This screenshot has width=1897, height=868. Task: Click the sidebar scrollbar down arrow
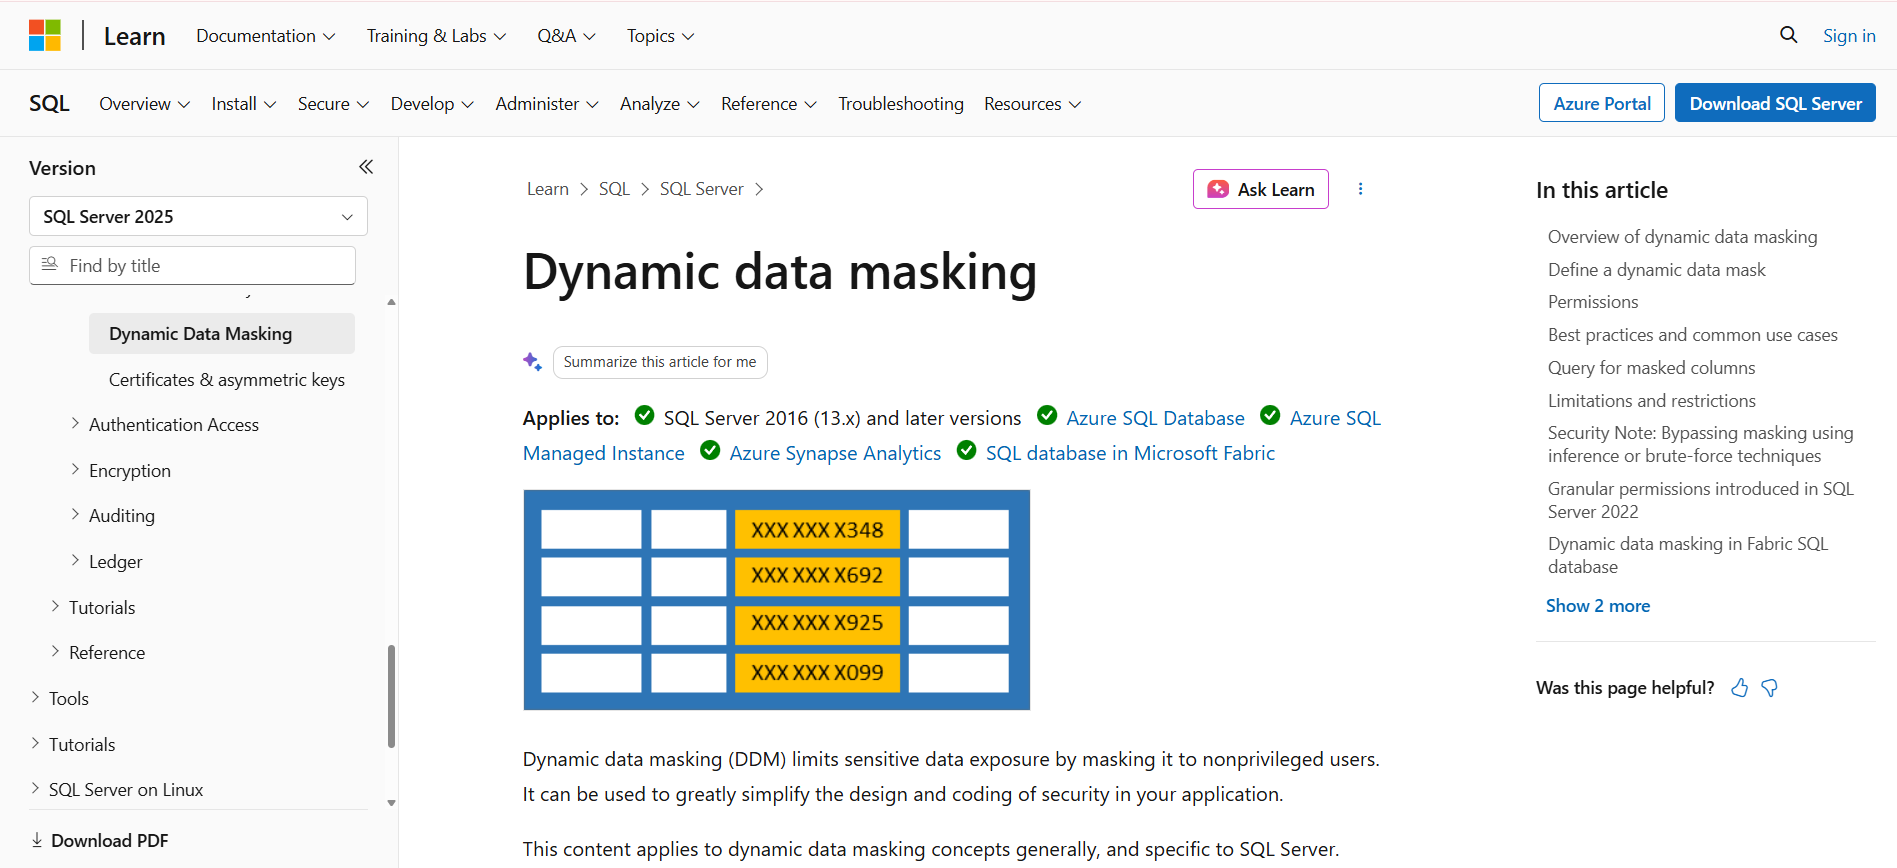coord(391,802)
